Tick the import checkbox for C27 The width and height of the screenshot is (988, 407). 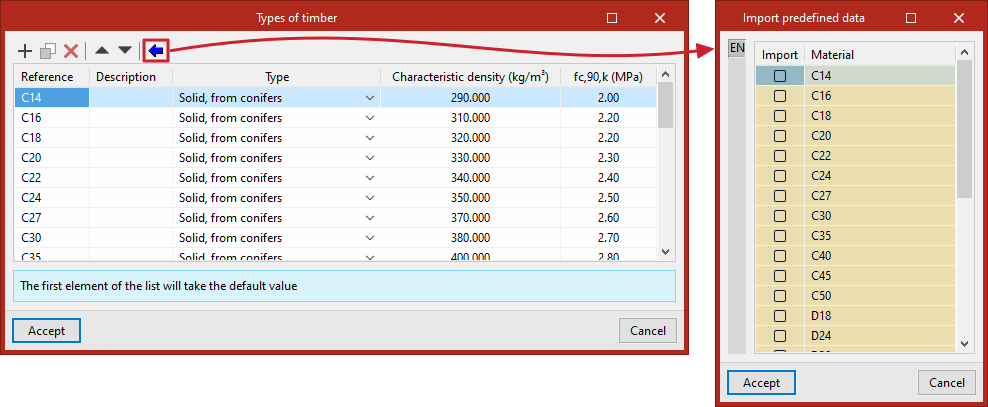(780, 196)
